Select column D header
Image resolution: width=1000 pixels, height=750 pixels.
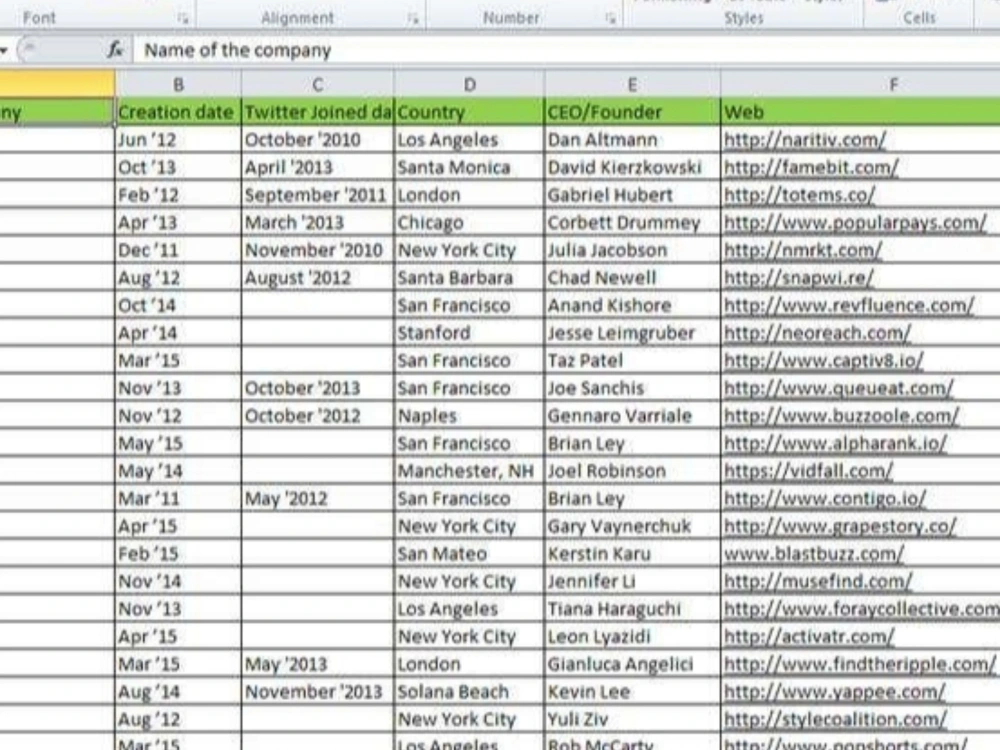469,84
